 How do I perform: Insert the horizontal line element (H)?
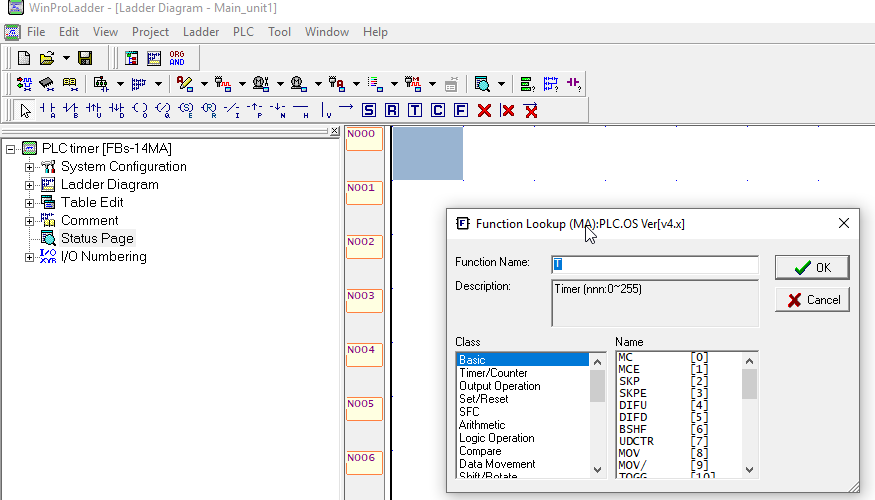pyautogui.click(x=301, y=110)
